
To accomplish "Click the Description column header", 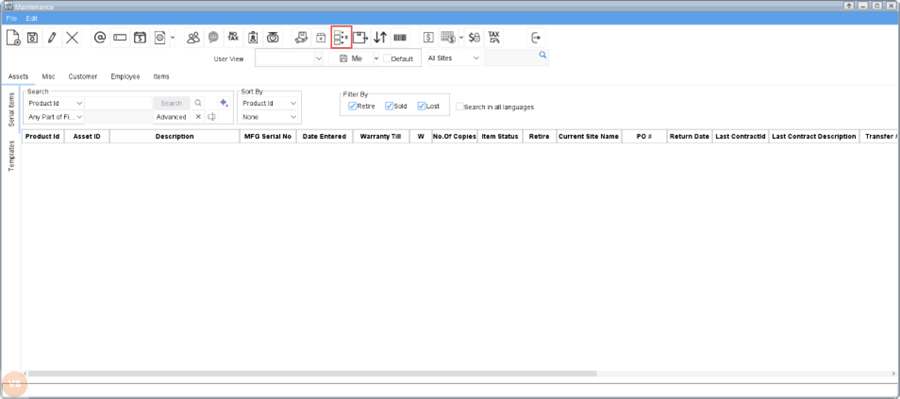I will (x=174, y=137).
